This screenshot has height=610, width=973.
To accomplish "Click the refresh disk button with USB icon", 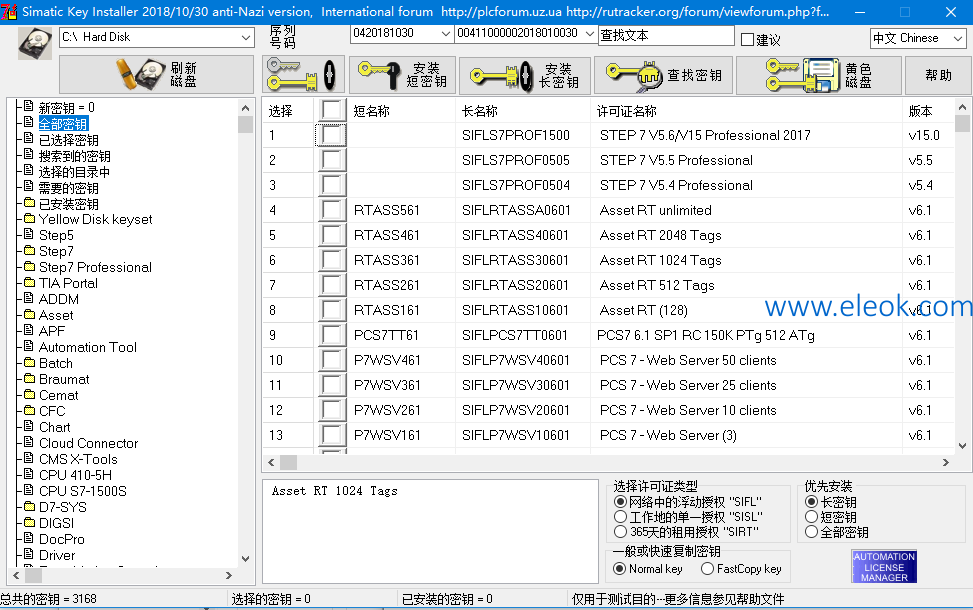I will click(x=156, y=74).
